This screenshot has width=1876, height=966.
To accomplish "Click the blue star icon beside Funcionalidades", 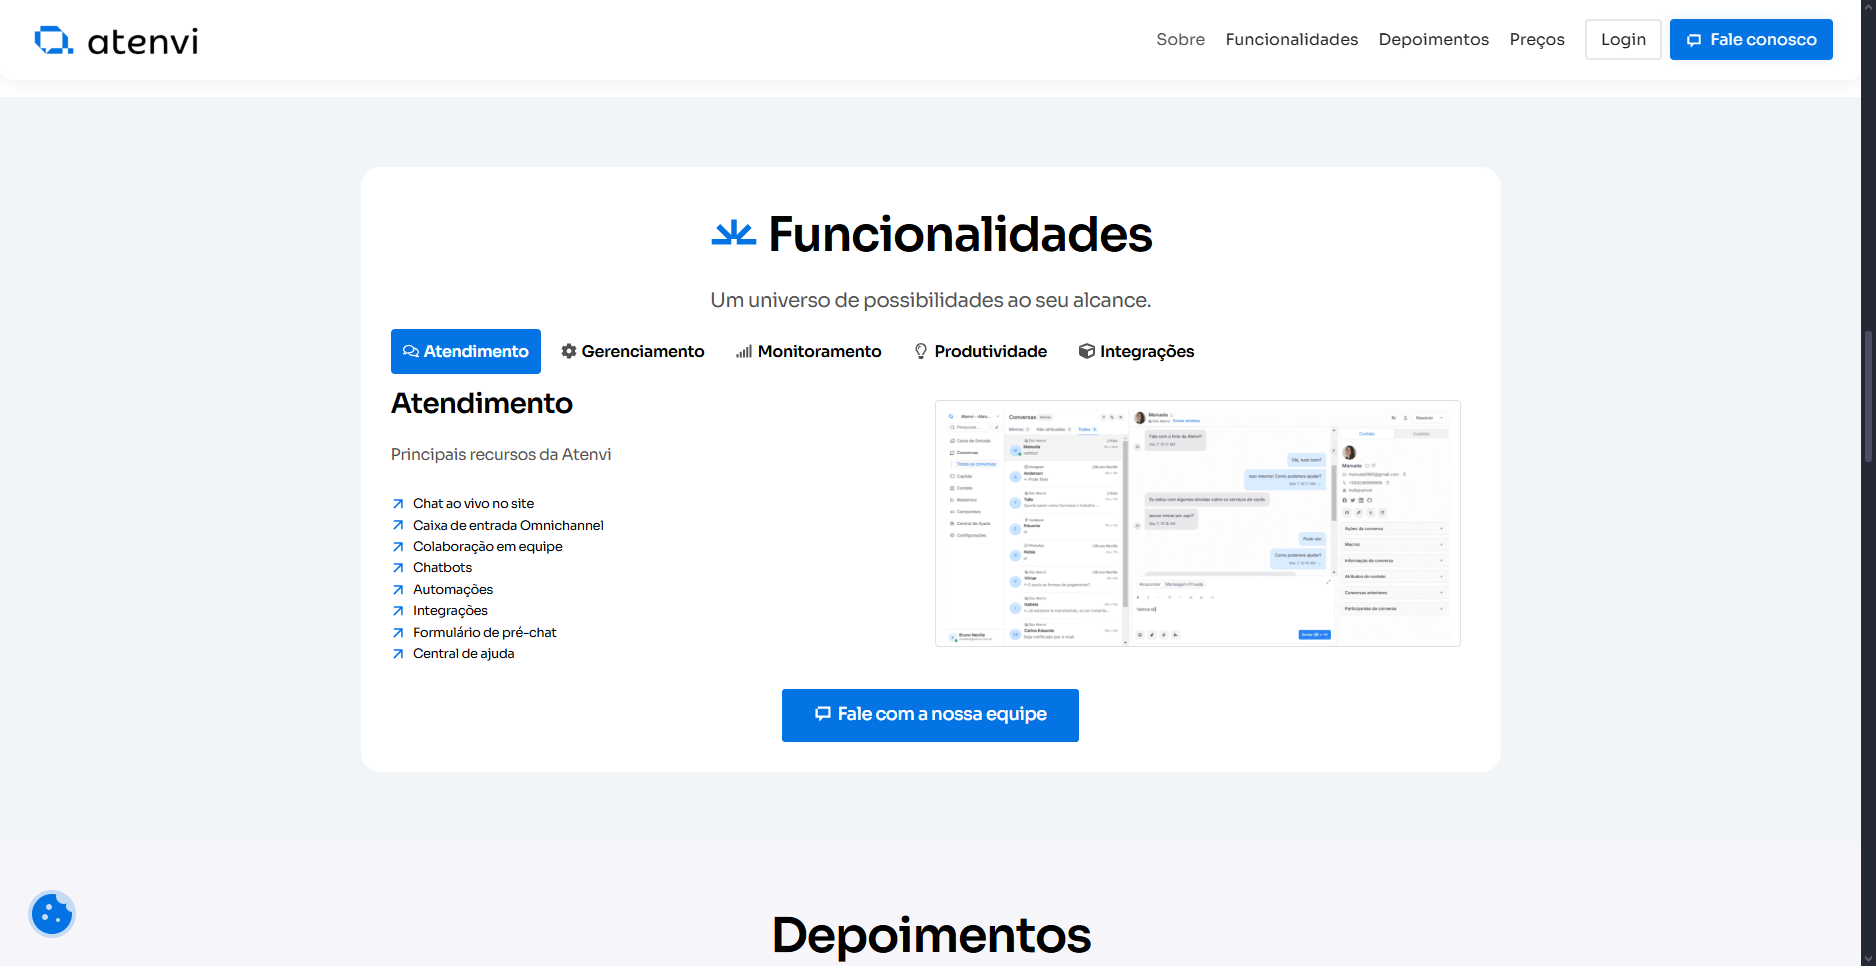I will 733,234.
